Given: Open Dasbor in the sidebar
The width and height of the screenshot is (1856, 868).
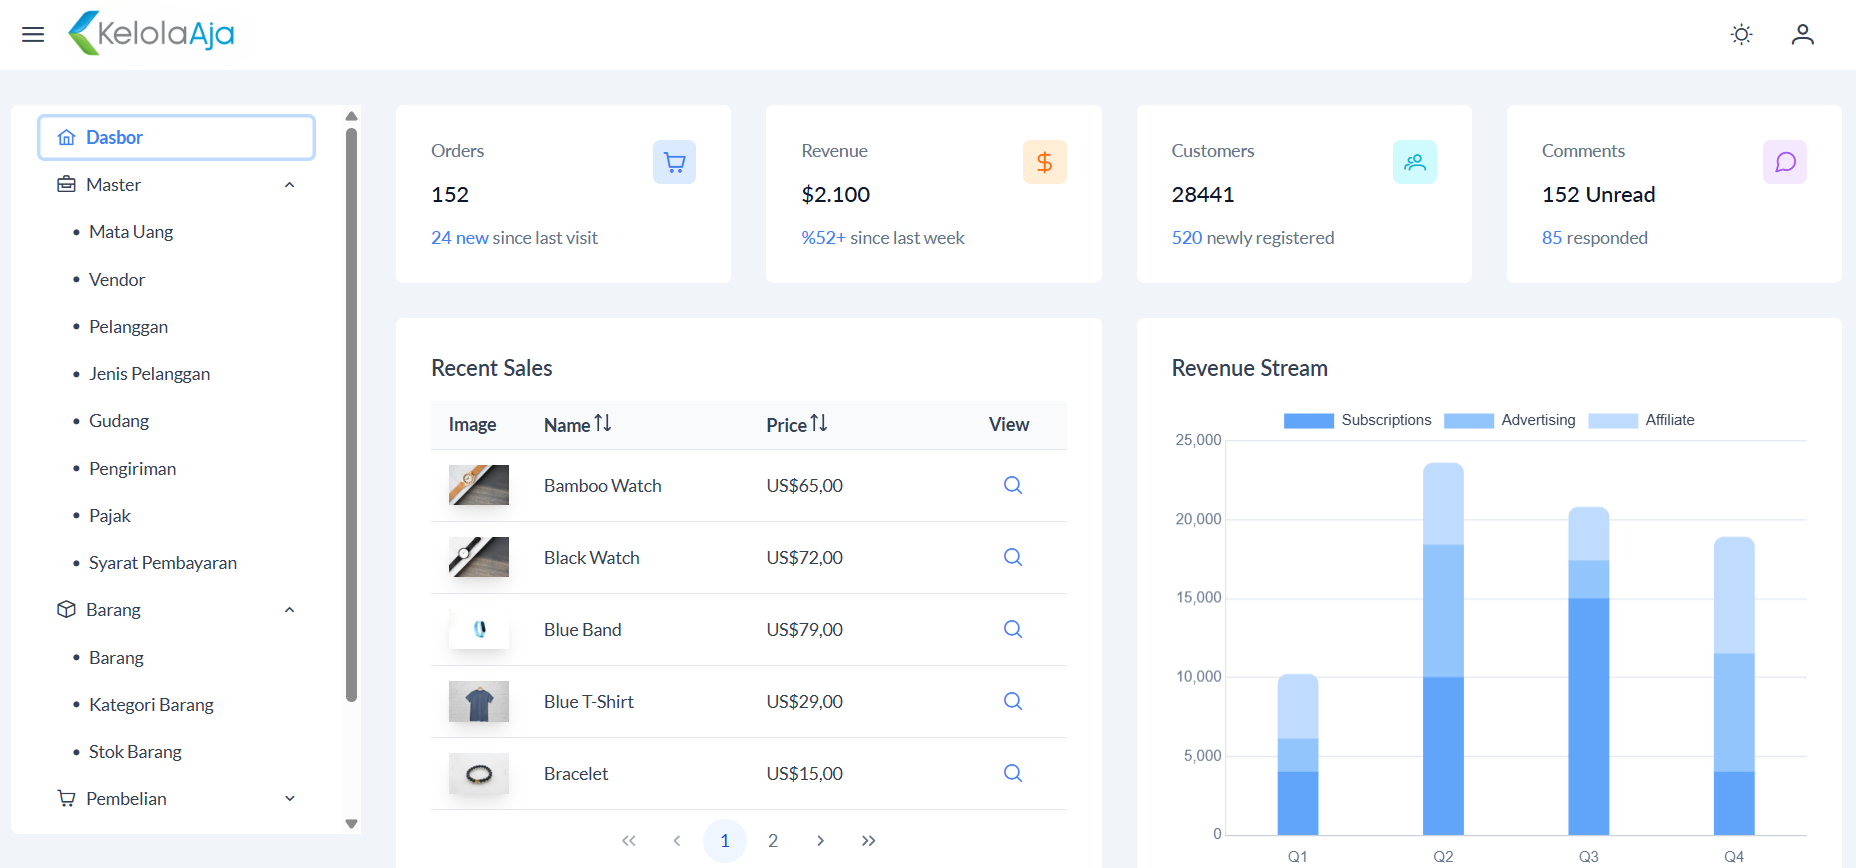Looking at the screenshot, I should [x=176, y=138].
